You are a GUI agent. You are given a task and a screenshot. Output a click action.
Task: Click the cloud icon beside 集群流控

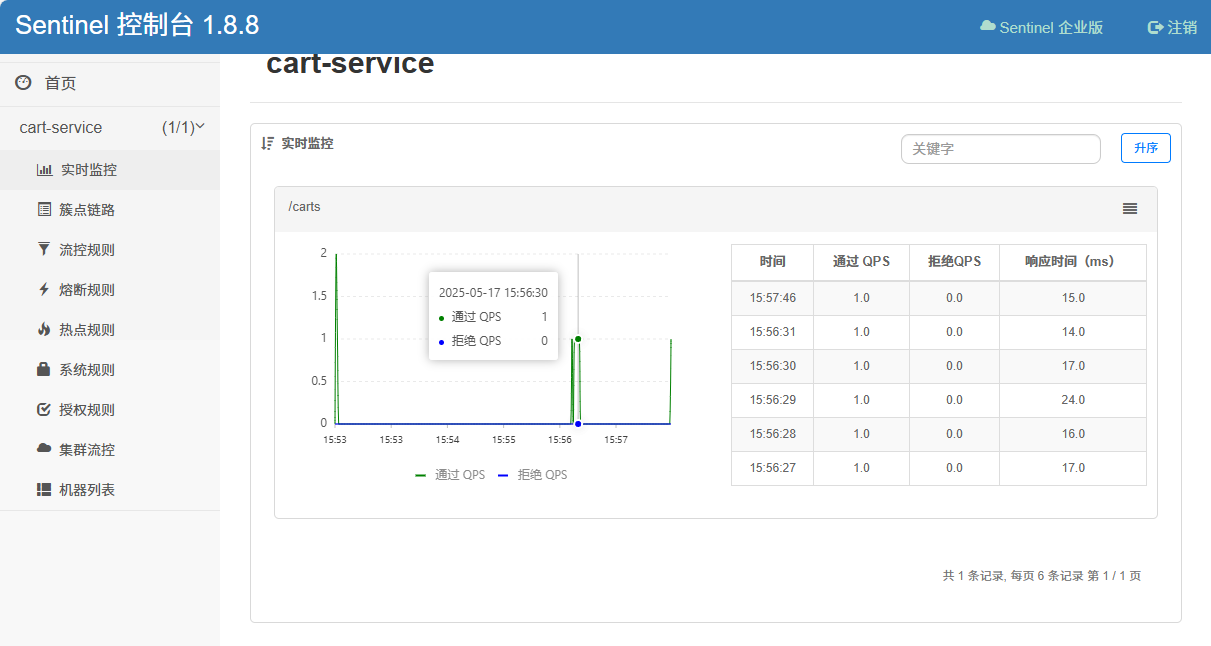tap(44, 449)
